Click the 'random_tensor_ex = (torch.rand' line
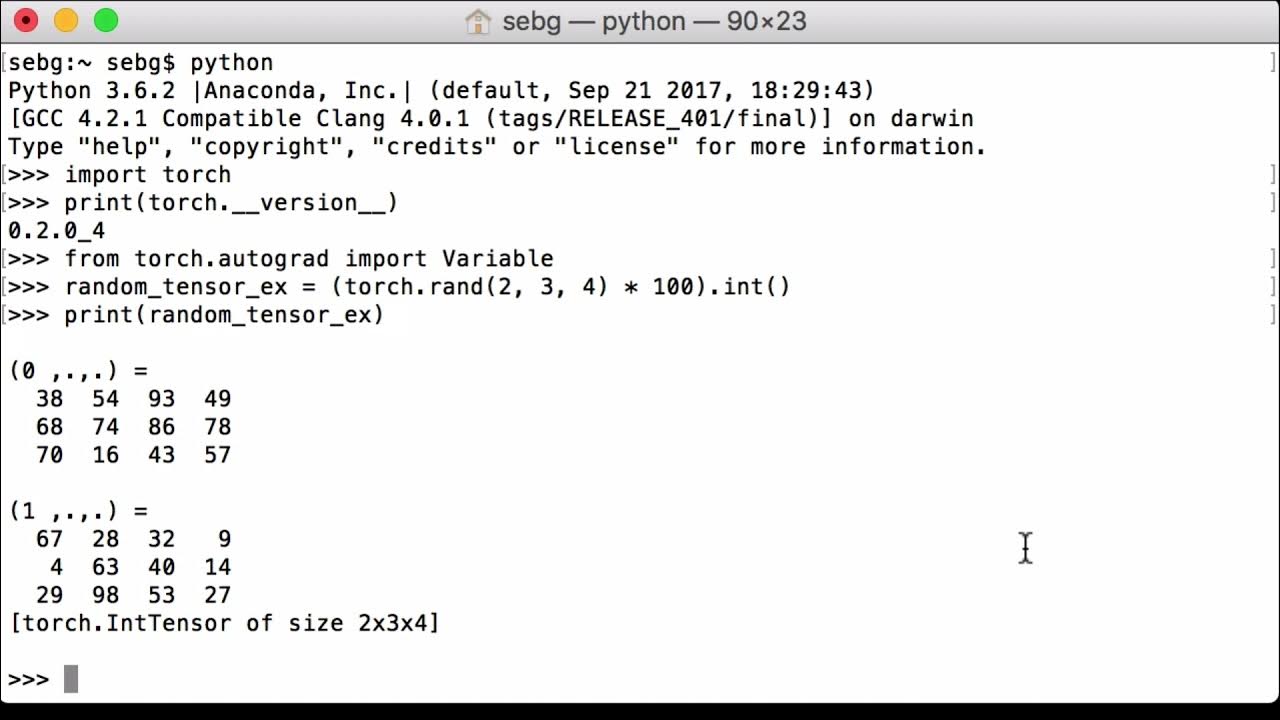Image resolution: width=1280 pixels, height=720 pixels. [x=427, y=287]
